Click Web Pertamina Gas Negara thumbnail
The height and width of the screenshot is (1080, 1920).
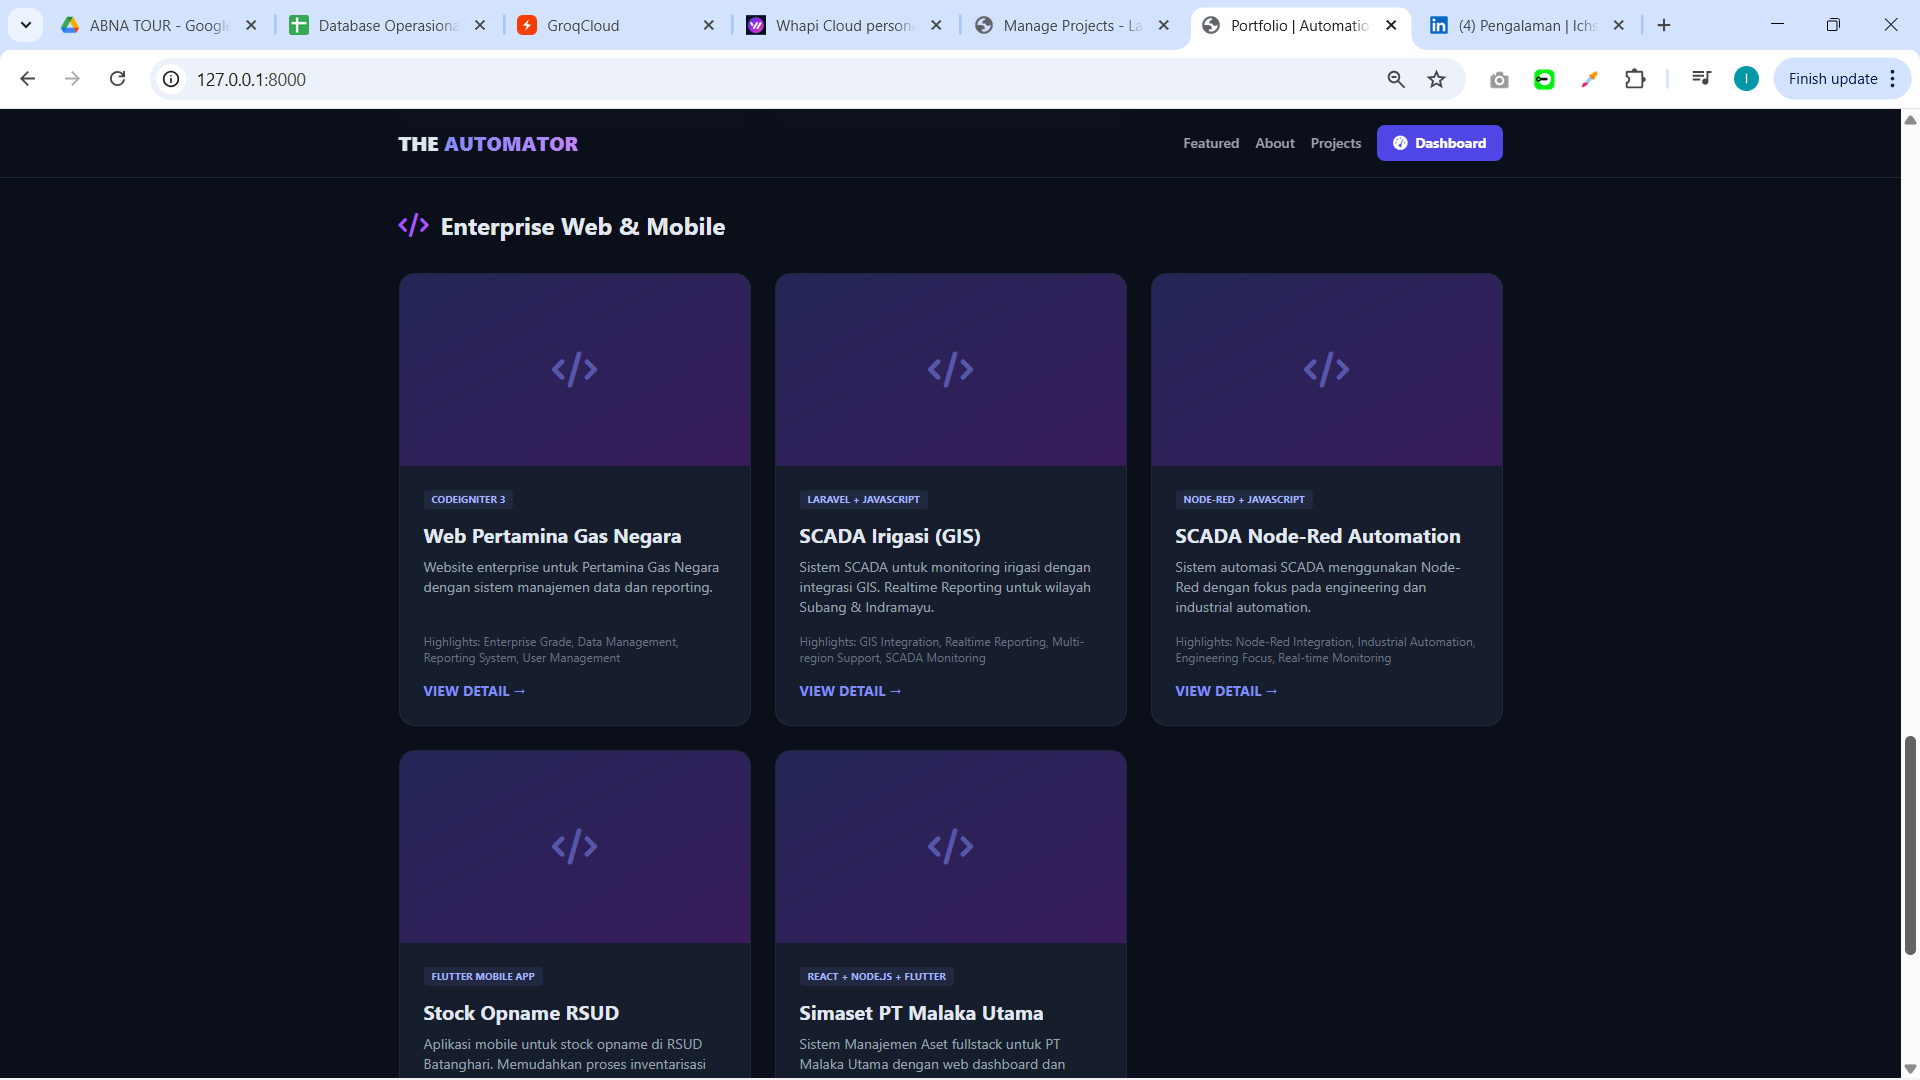pos(574,370)
